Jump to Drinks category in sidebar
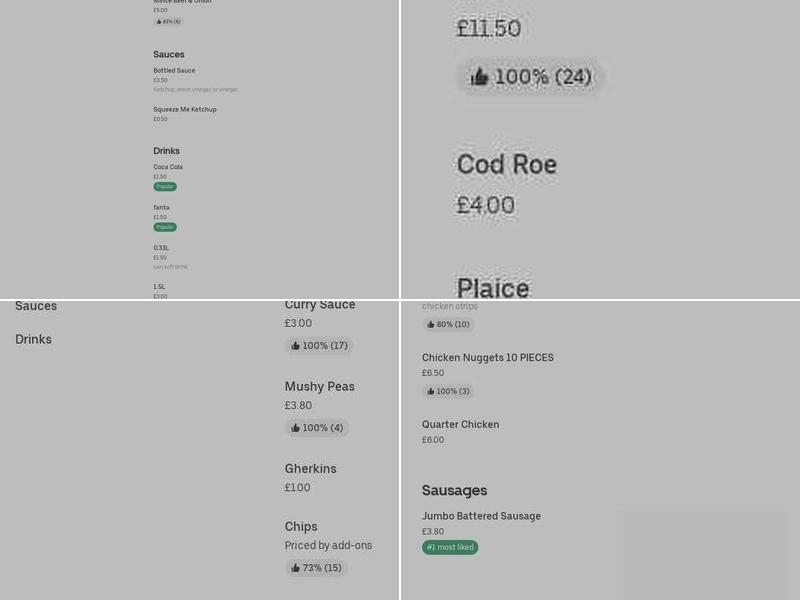This screenshot has width=800, height=600. pos(33,339)
